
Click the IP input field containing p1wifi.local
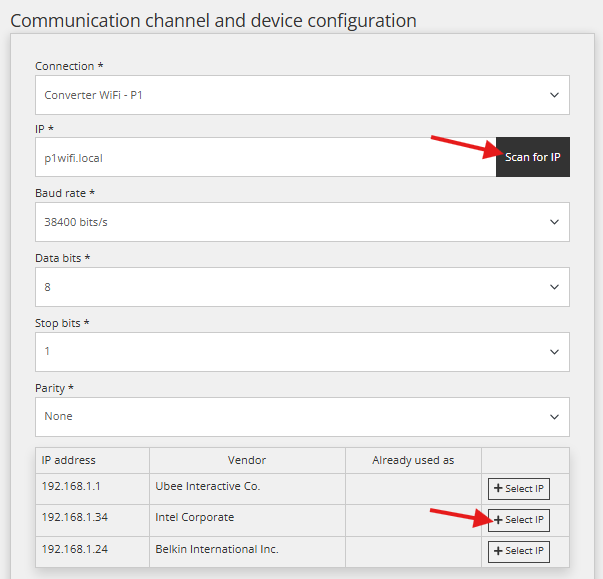tap(266, 157)
